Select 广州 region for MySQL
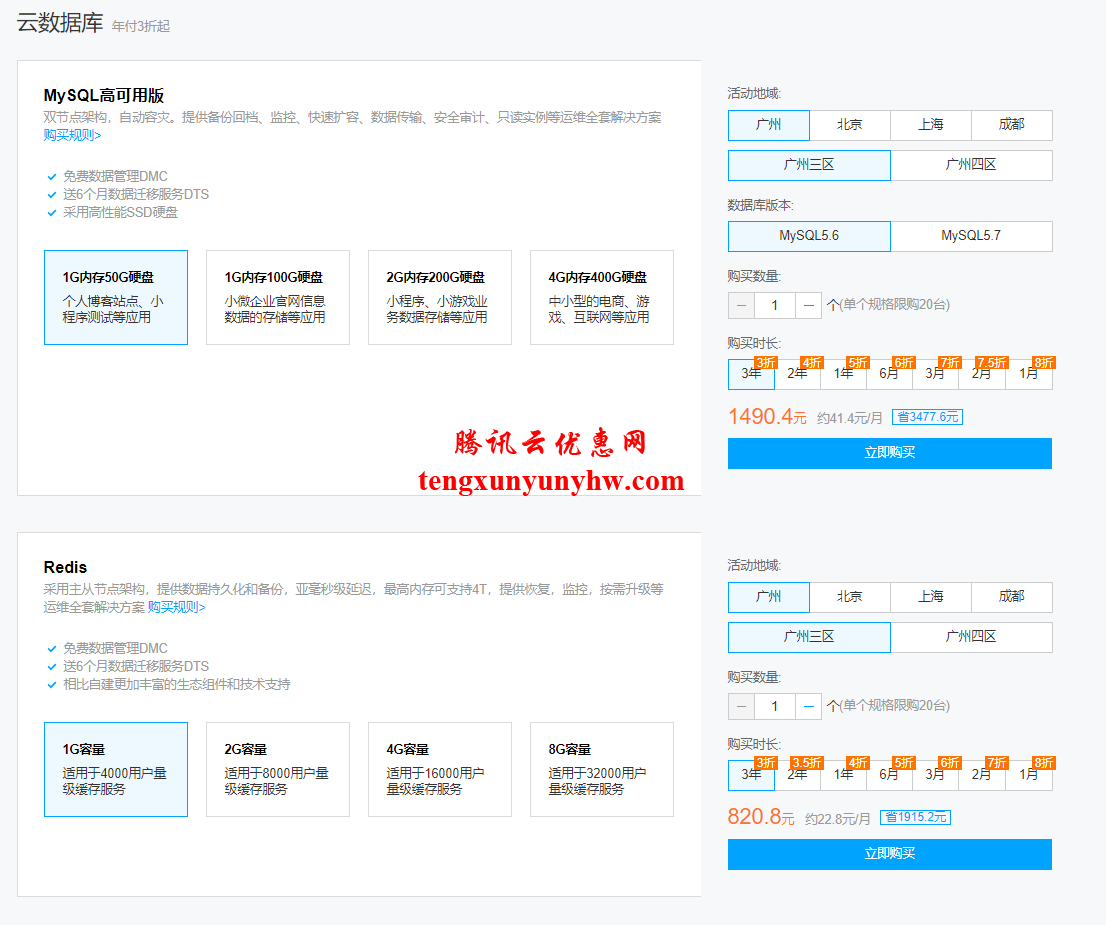Screen dimensions: 1106x925 [769, 125]
